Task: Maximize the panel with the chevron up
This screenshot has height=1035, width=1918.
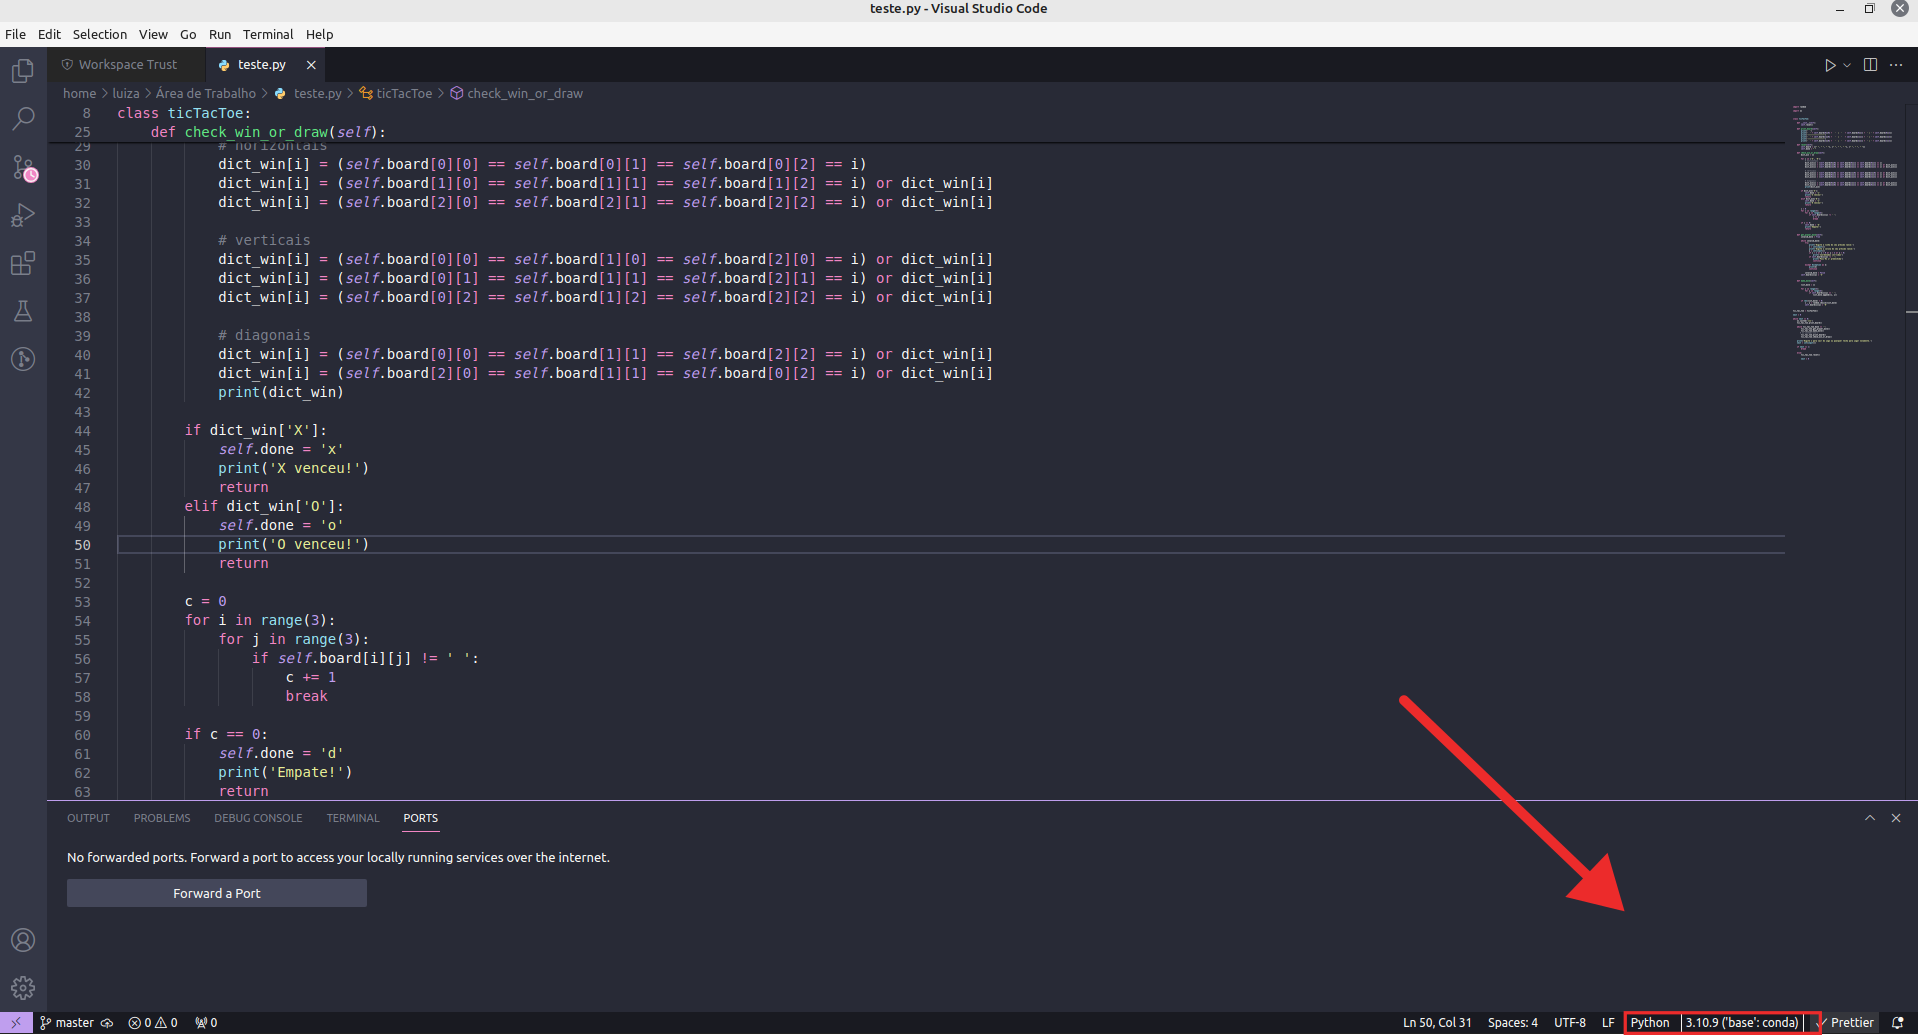Action: [1868, 817]
